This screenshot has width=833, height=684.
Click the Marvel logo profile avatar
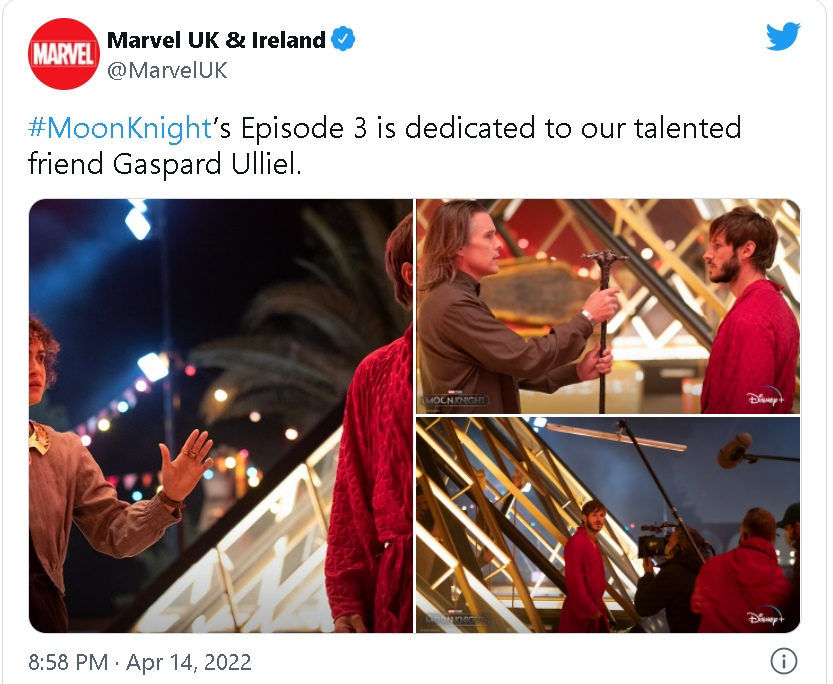(x=65, y=54)
